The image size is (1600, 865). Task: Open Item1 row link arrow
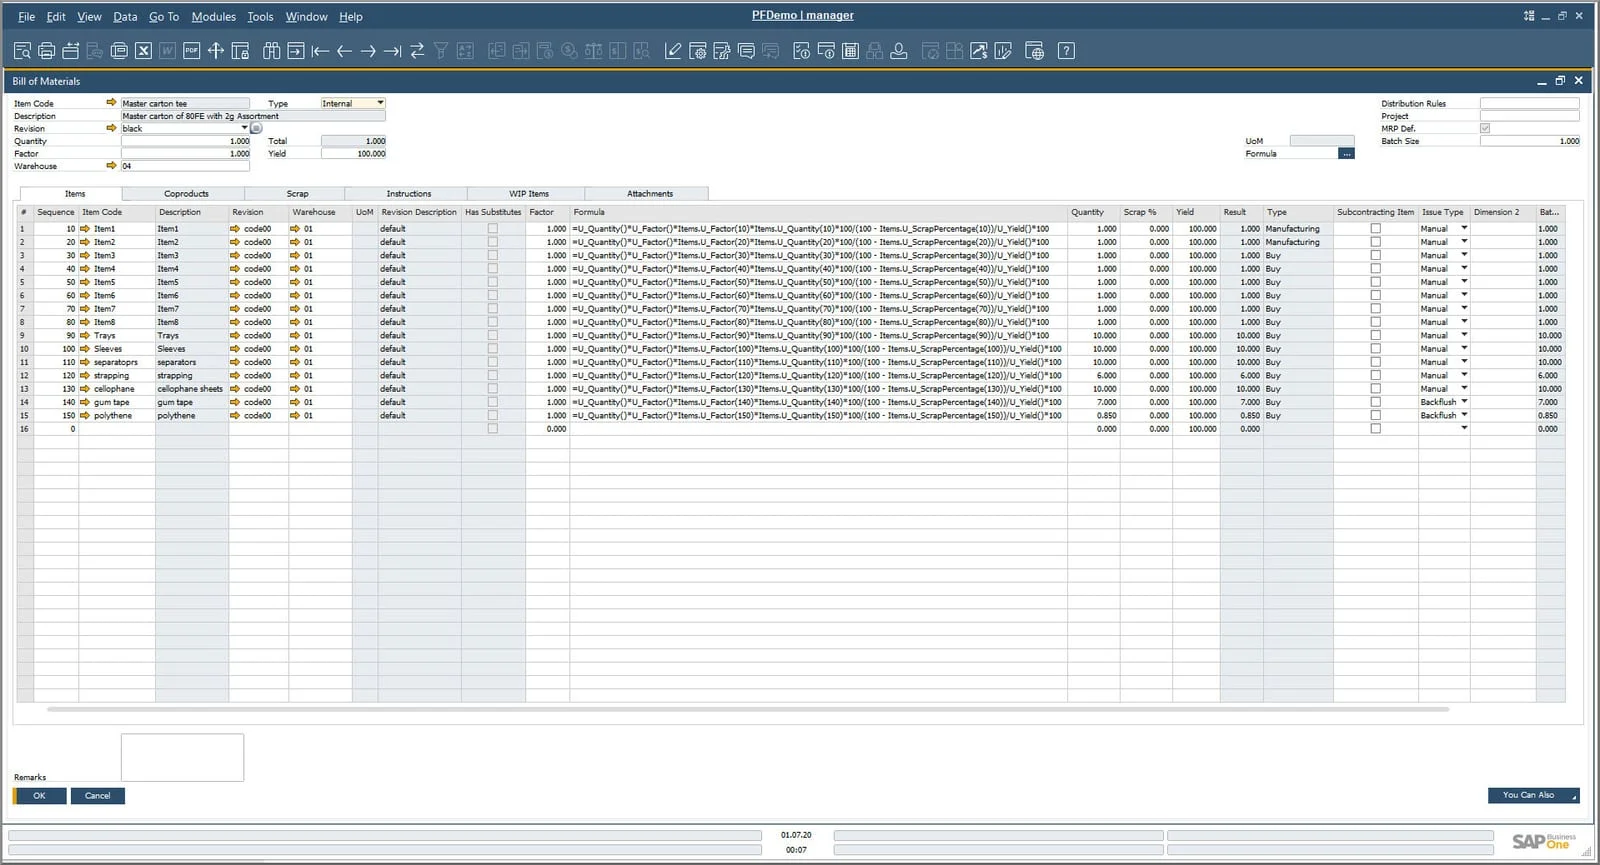tap(85, 229)
